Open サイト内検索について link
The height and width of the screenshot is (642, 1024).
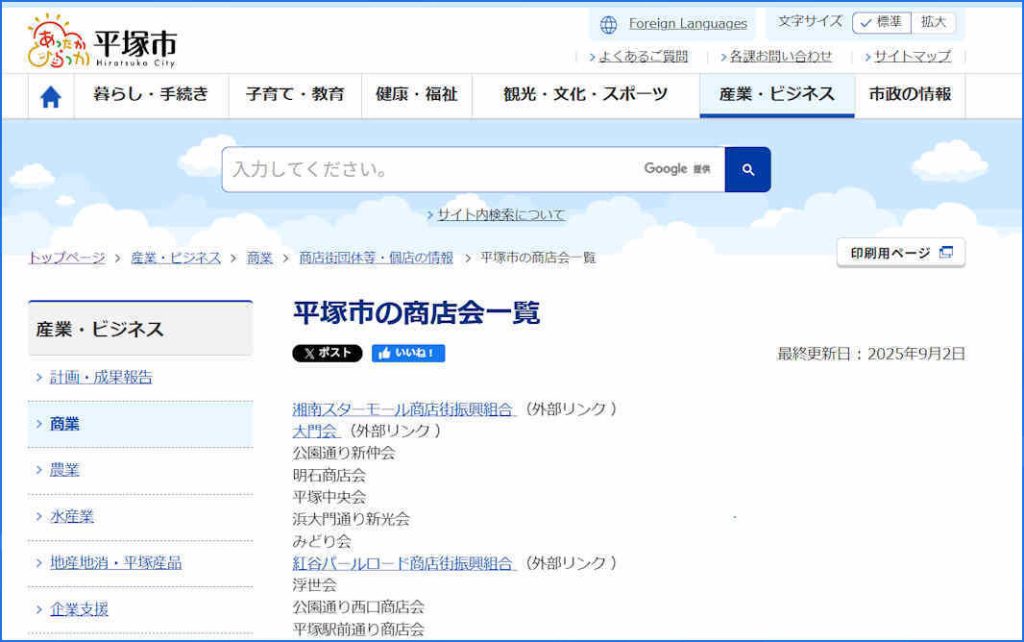click(x=500, y=215)
